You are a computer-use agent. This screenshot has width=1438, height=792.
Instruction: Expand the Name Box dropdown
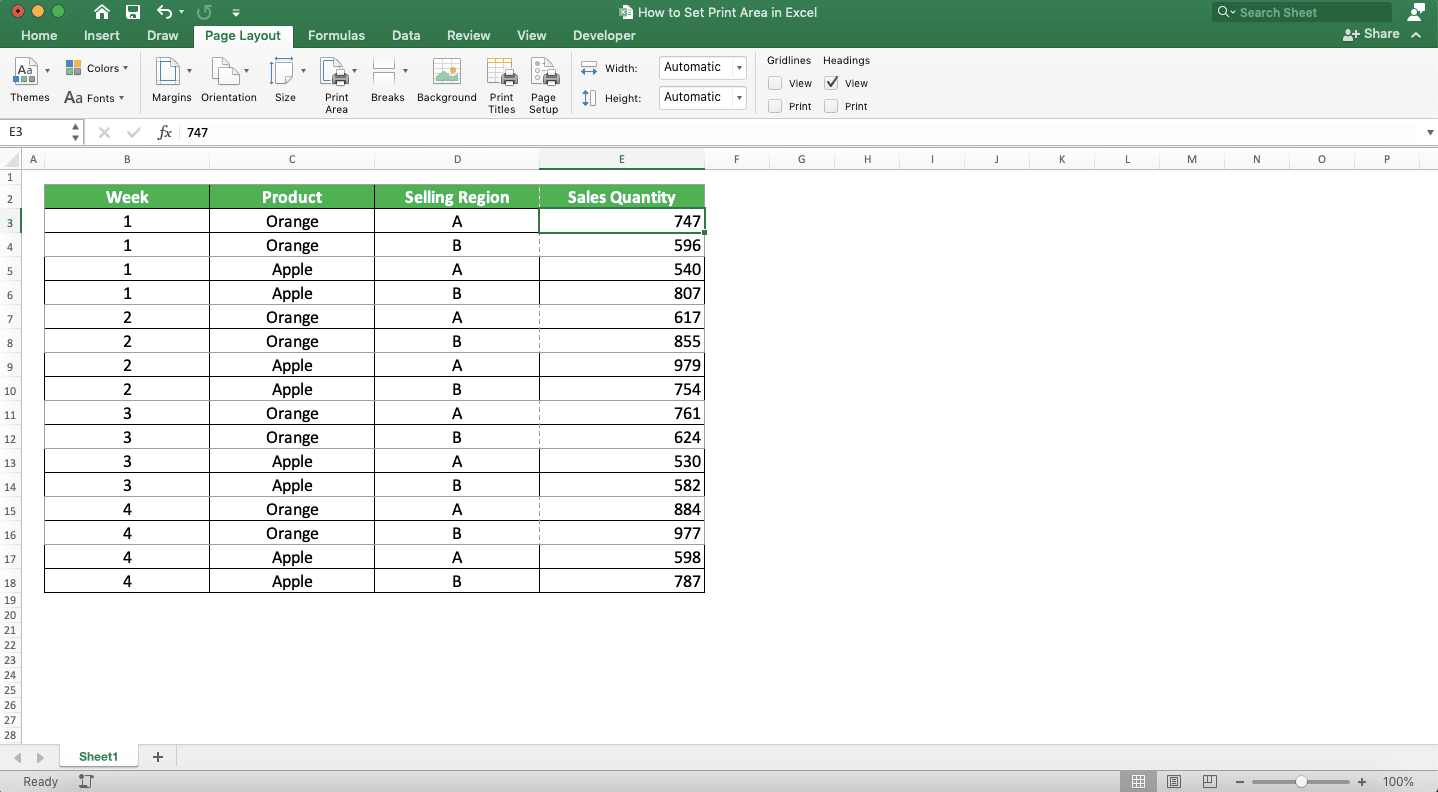[76, 132]
